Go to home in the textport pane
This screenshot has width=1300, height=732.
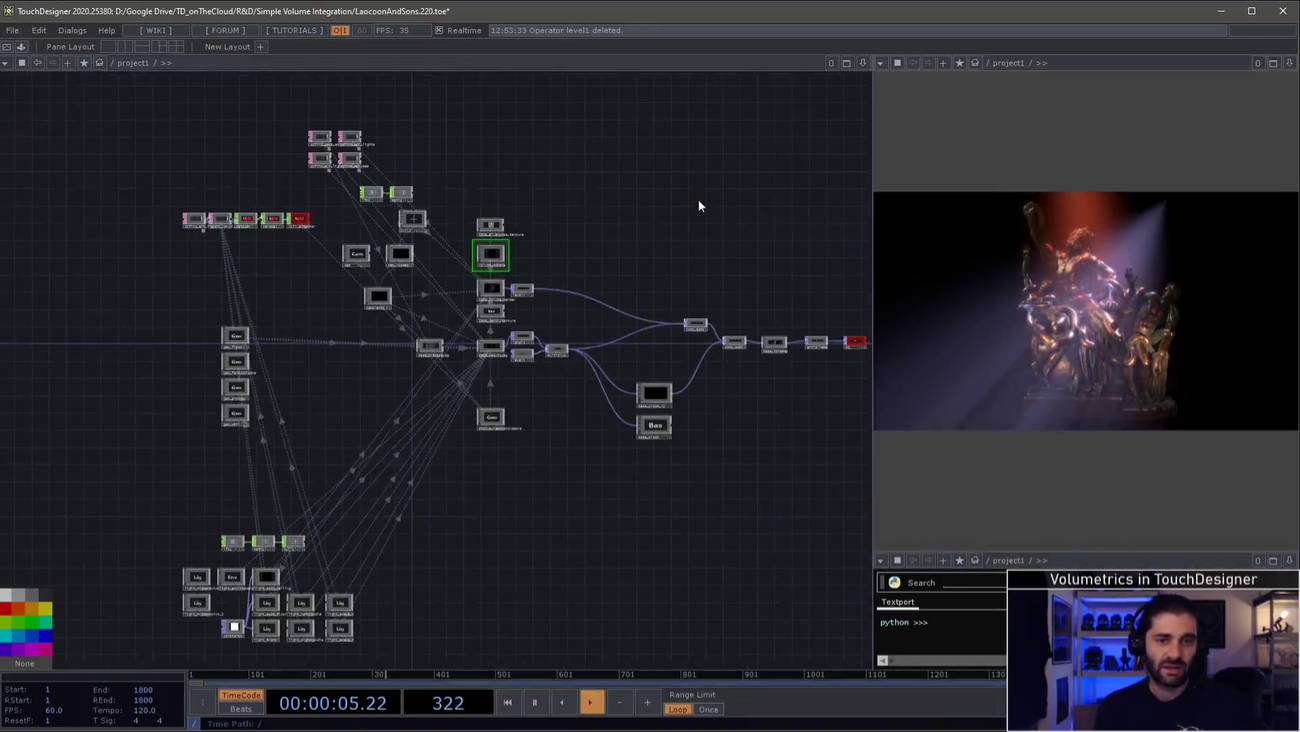coord(975,560)
